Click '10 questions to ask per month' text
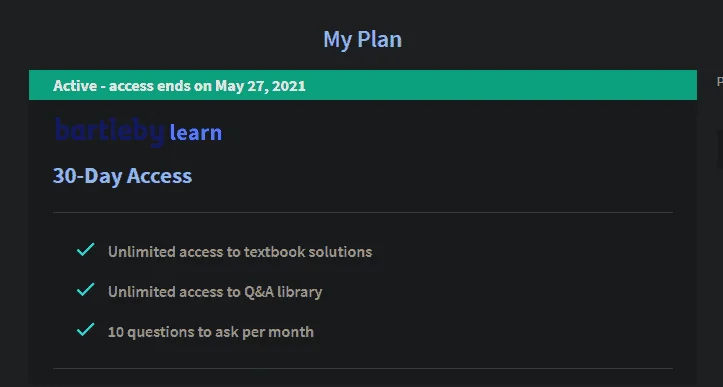 pyautogui.click(x=211, y=332)
